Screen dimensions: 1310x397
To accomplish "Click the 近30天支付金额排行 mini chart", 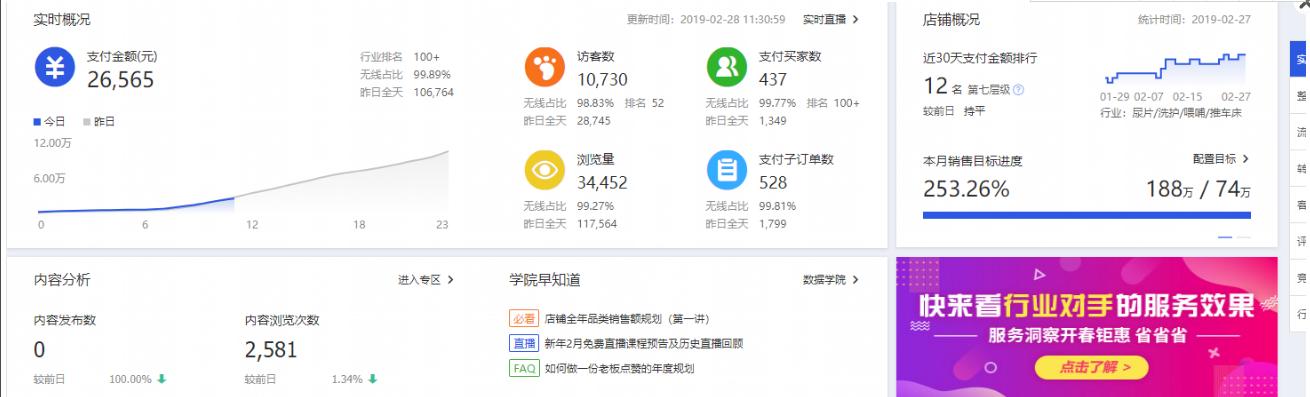I will tap(1175, 69).
